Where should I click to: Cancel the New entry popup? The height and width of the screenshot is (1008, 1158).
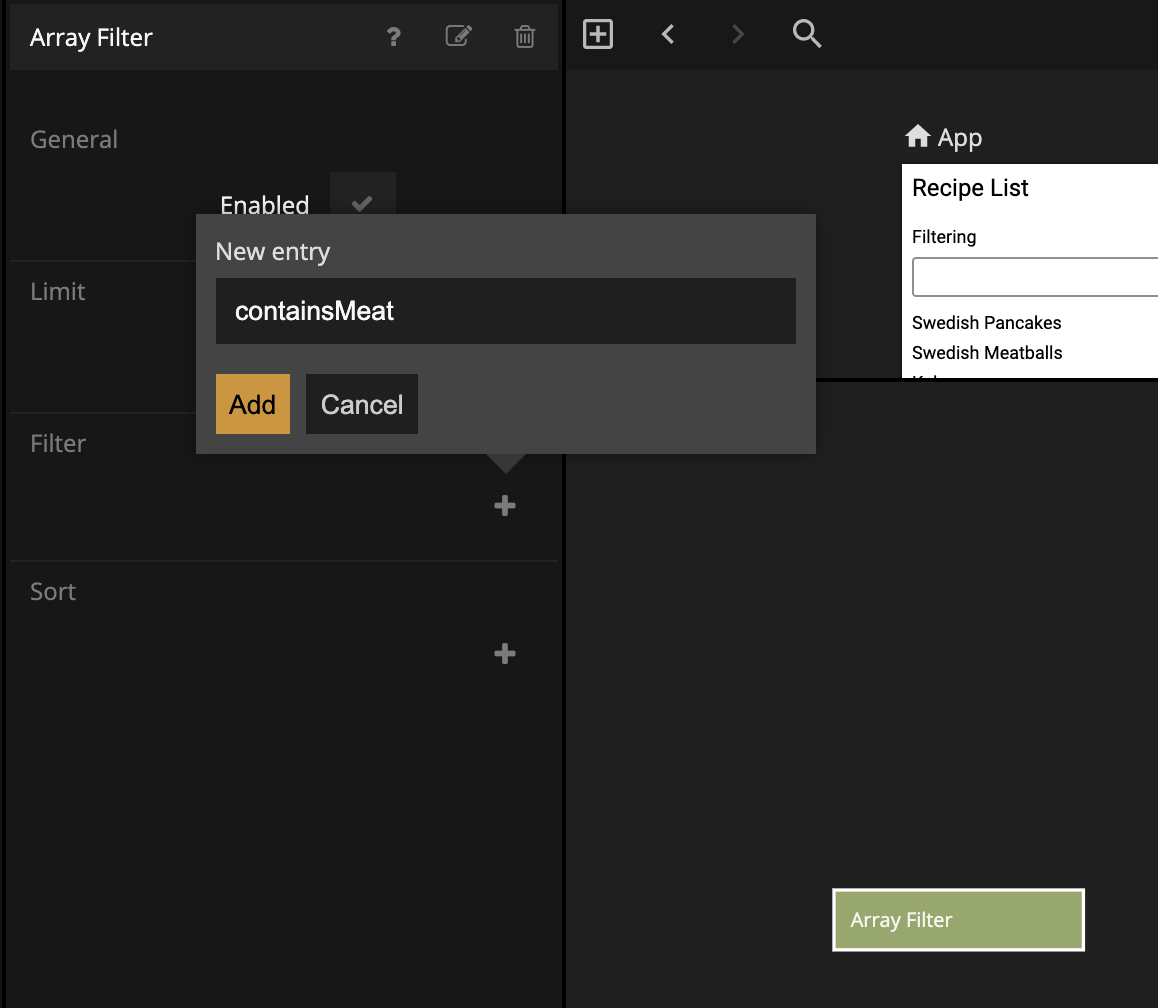pyautogui.click(x=361, y=404)
